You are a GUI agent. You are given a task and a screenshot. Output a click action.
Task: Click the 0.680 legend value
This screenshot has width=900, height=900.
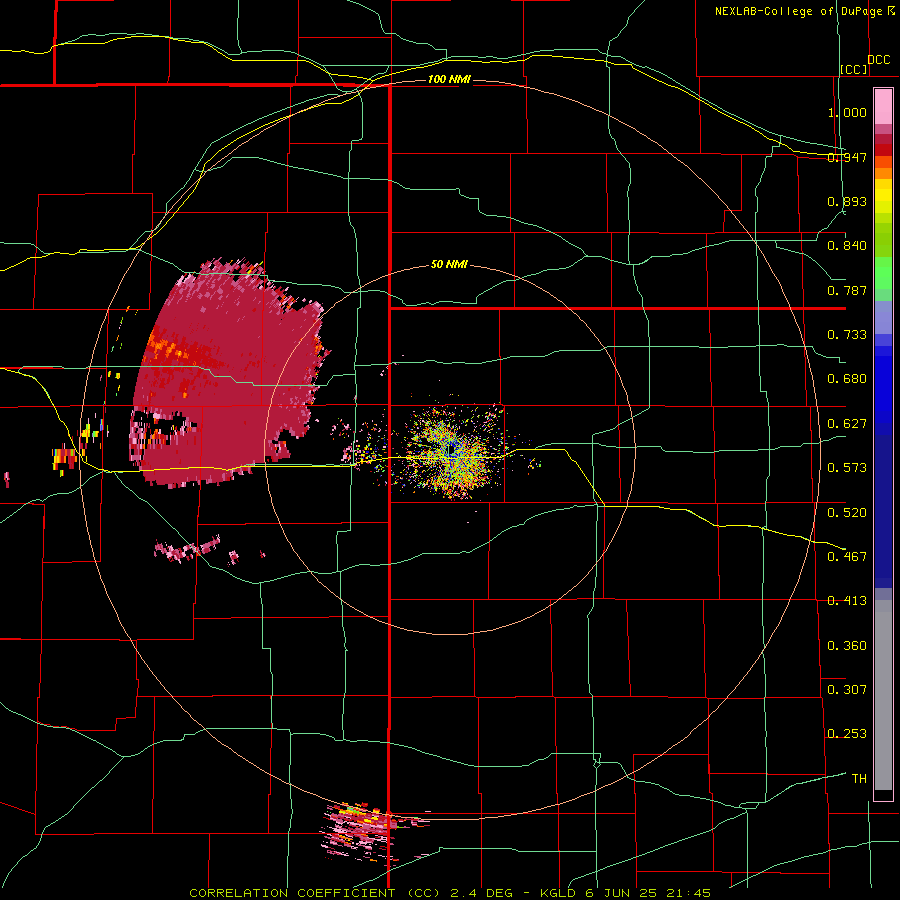[x=847, y=379]
